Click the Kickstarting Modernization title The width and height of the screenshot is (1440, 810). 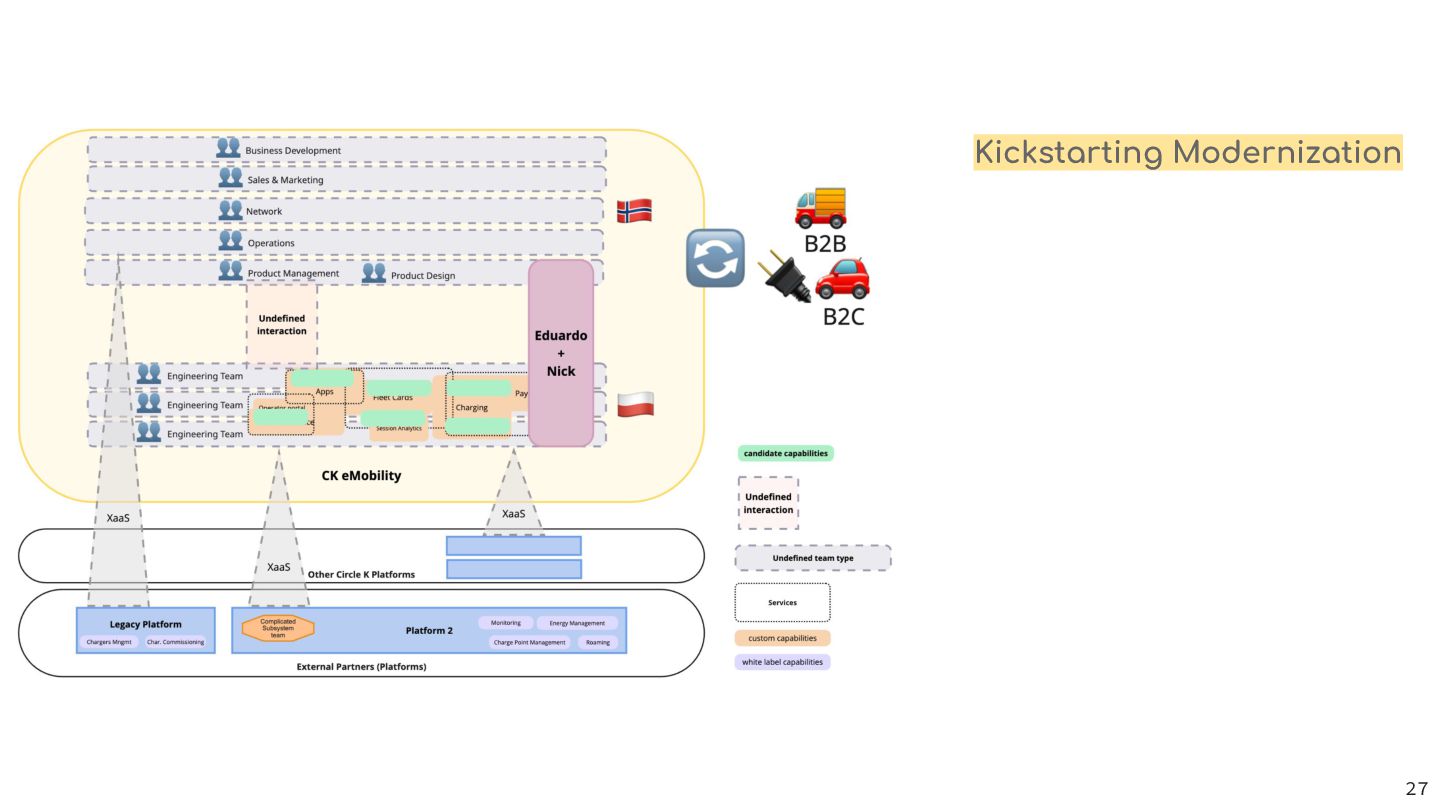click(x=1188, y=153)
